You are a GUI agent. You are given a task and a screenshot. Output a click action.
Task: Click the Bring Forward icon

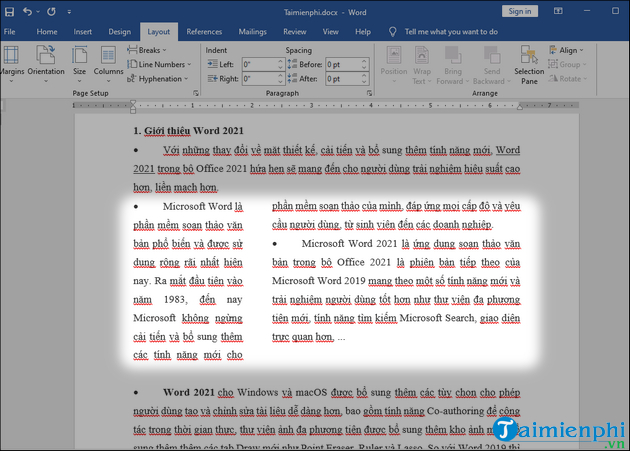tap(453, 55)
